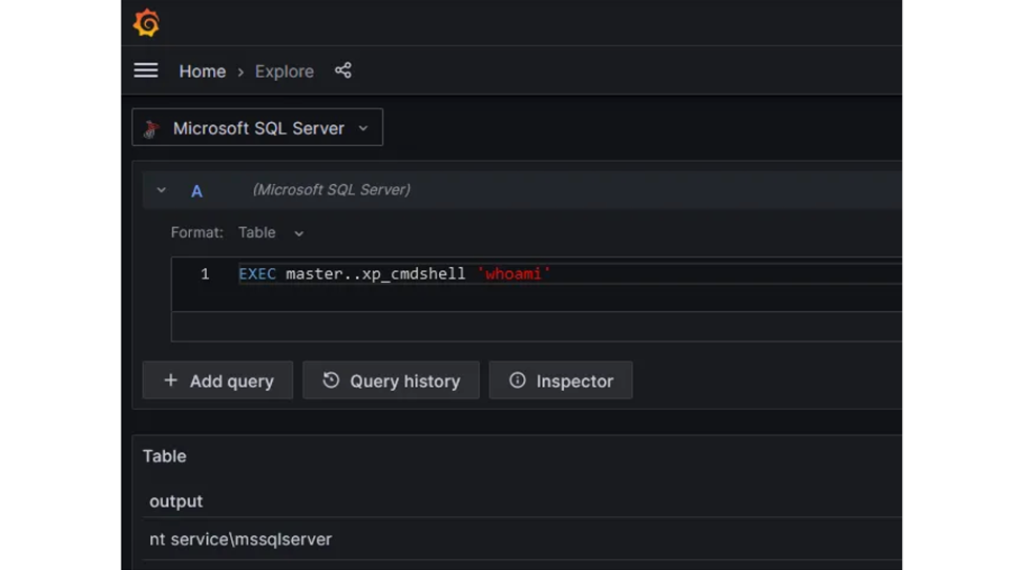1024x570 pixels.
Task: Open the hamburger navigation menu
Action: click(146, 71)
